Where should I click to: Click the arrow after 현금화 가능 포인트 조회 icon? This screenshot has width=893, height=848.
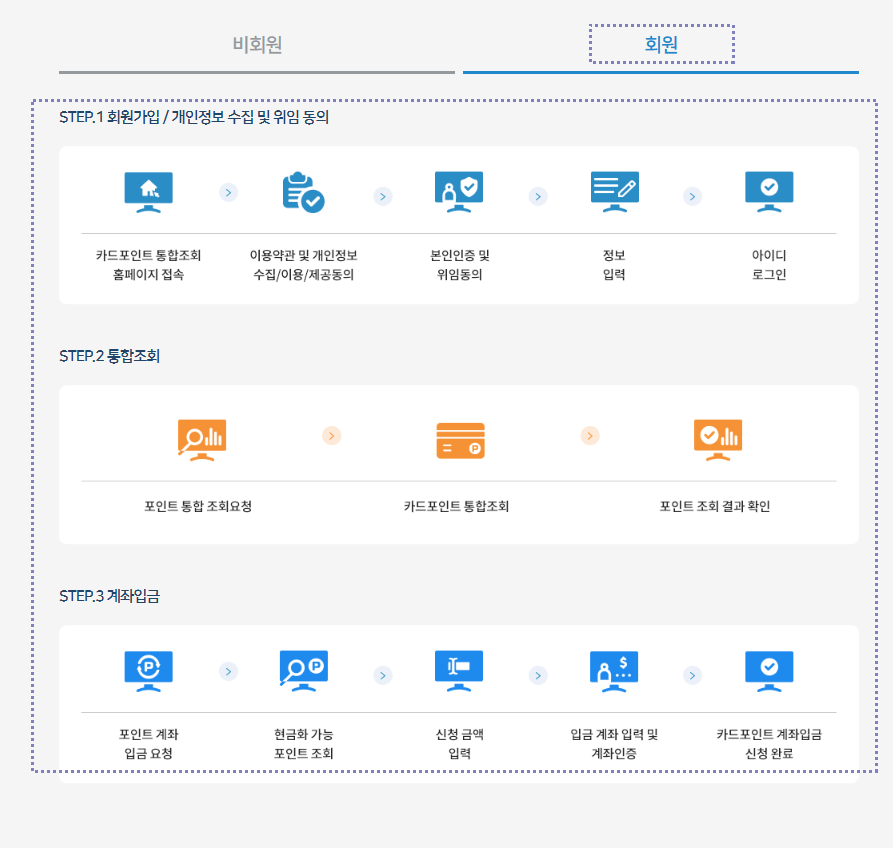click(383, 675)
